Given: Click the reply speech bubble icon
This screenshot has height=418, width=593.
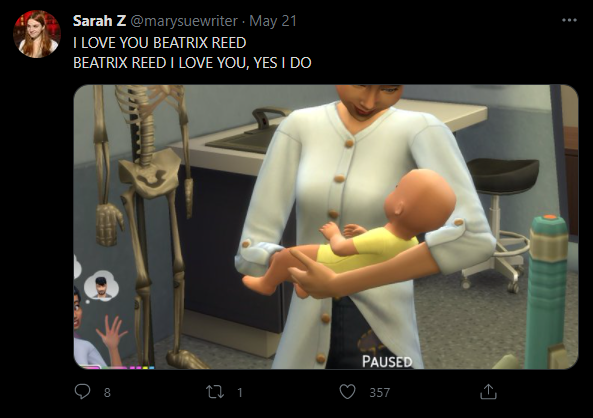Looking at the screenshot, I should point(82,392).
